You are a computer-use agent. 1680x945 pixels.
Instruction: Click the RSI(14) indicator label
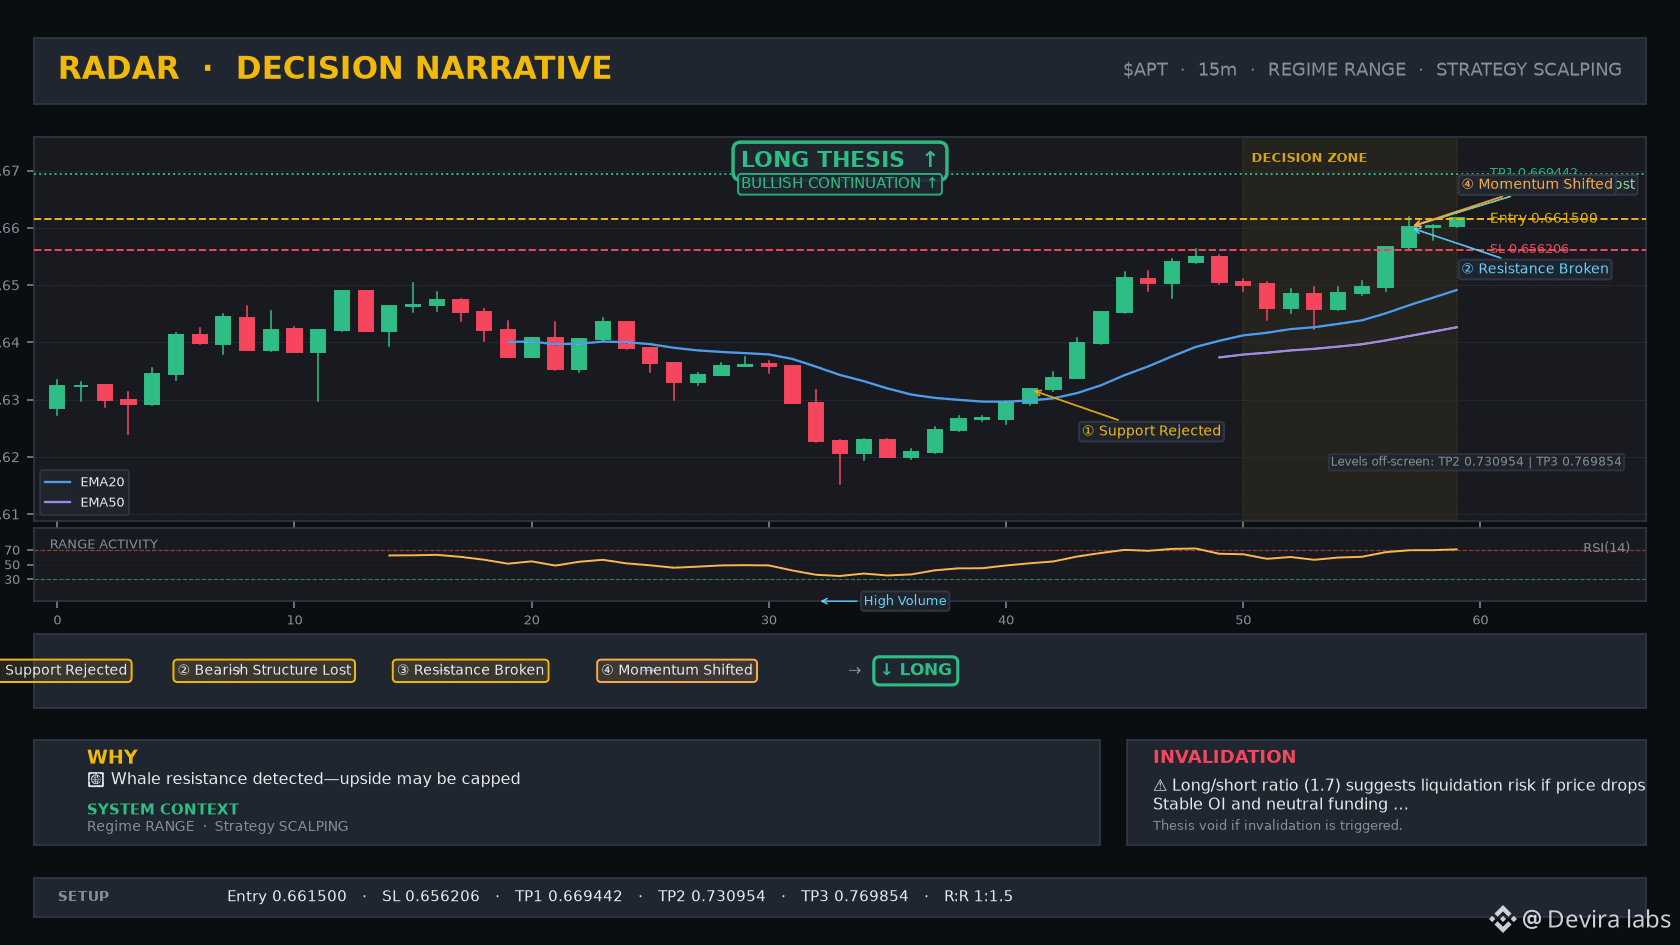[x=1606, y=548]
